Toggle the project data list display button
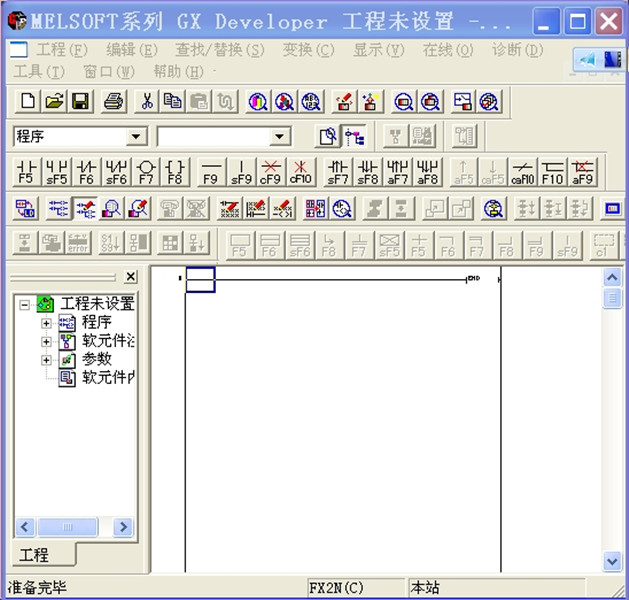The image size is (629, 600). pyautogui.click(x=354, y=137)
